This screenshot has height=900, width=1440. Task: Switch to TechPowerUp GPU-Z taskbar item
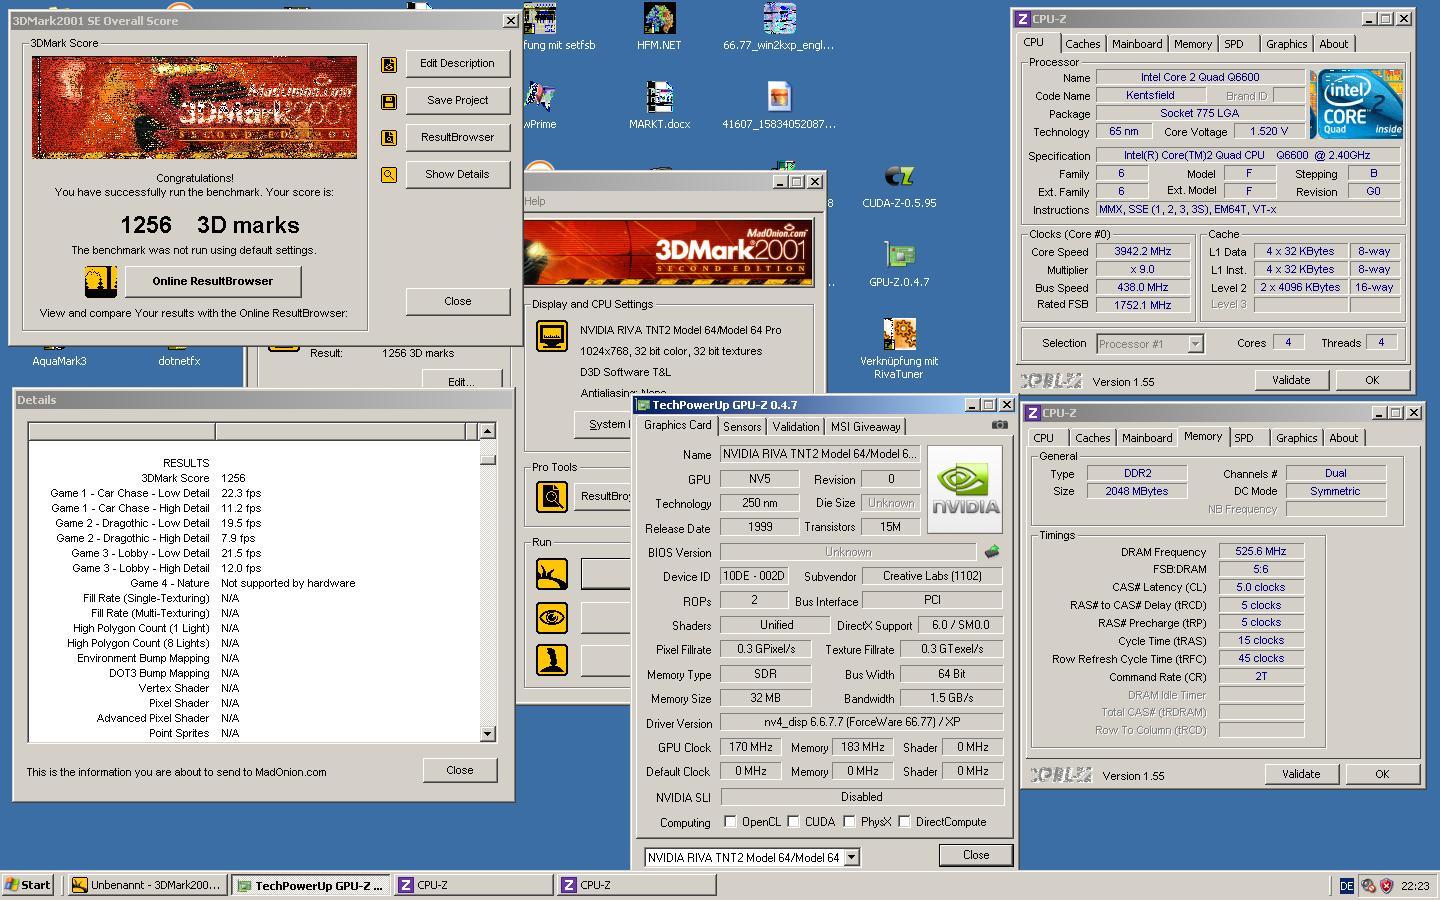pyautogui.click(x=311, y=885)
